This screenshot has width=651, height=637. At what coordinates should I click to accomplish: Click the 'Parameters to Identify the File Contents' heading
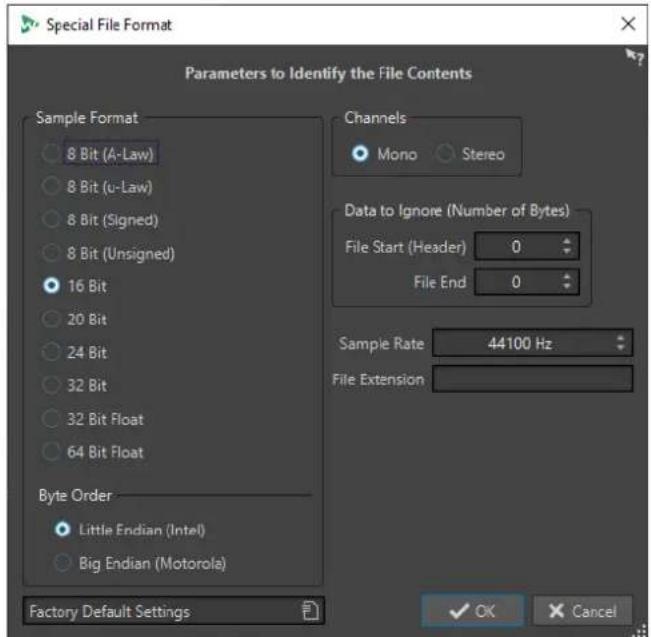pos(328,74)
